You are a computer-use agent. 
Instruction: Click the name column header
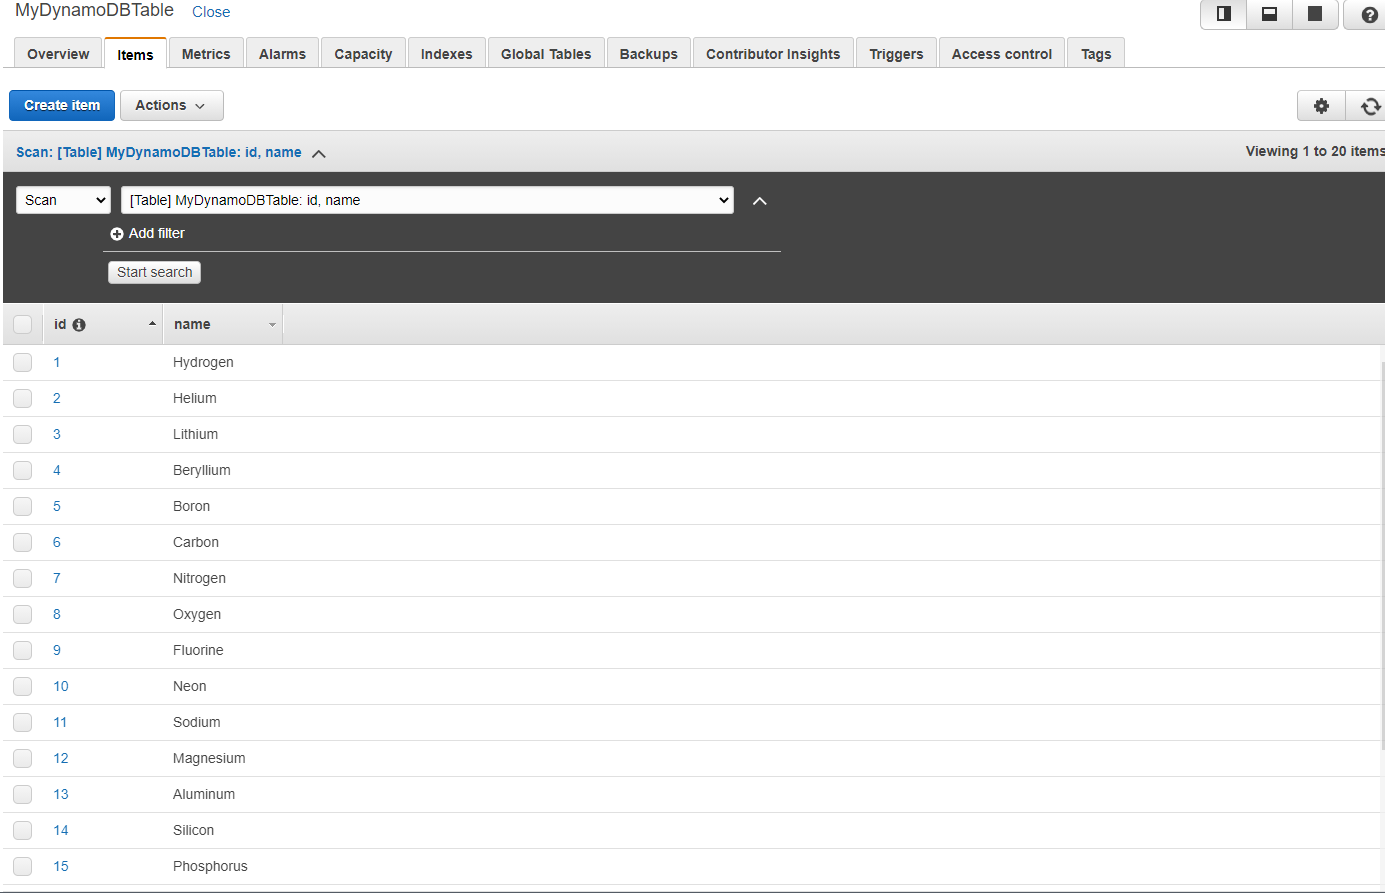click(223, 324)
